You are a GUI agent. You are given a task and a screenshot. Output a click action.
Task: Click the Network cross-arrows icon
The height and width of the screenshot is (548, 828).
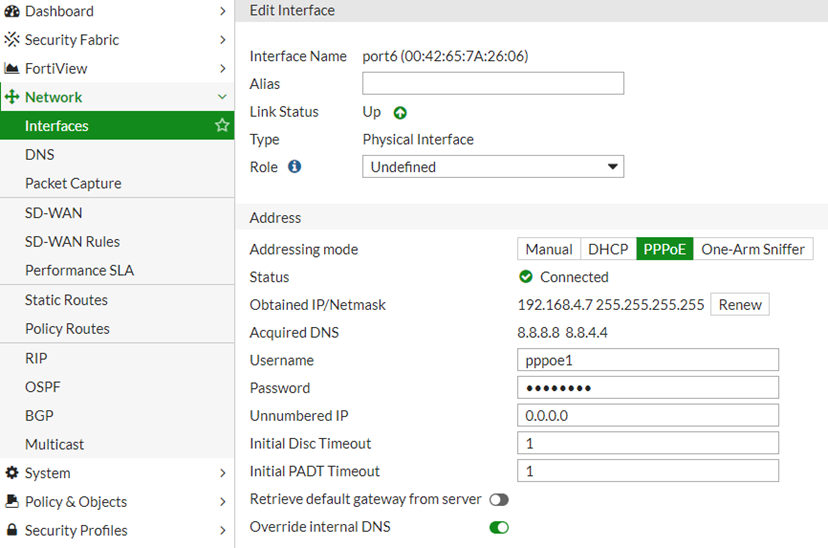tap(12, 97)
